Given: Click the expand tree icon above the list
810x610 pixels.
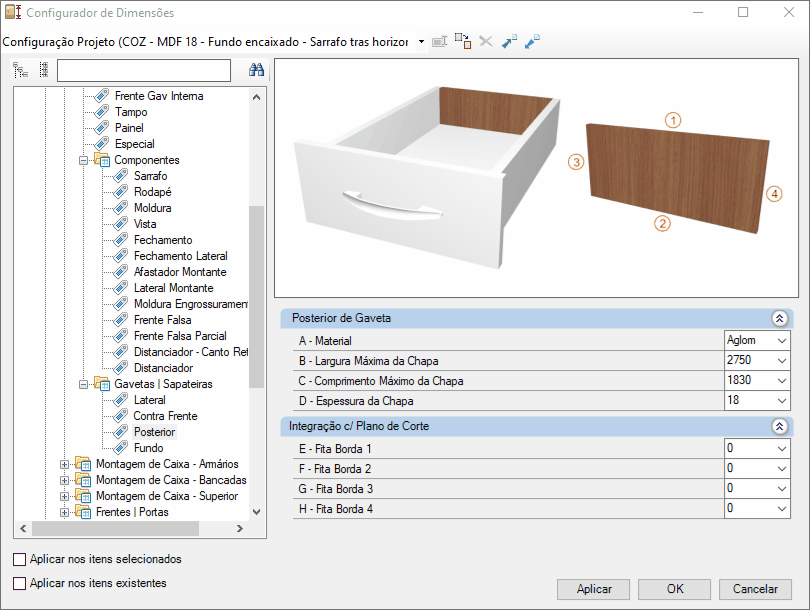Looking at the screenshot, I should [21, 70].
